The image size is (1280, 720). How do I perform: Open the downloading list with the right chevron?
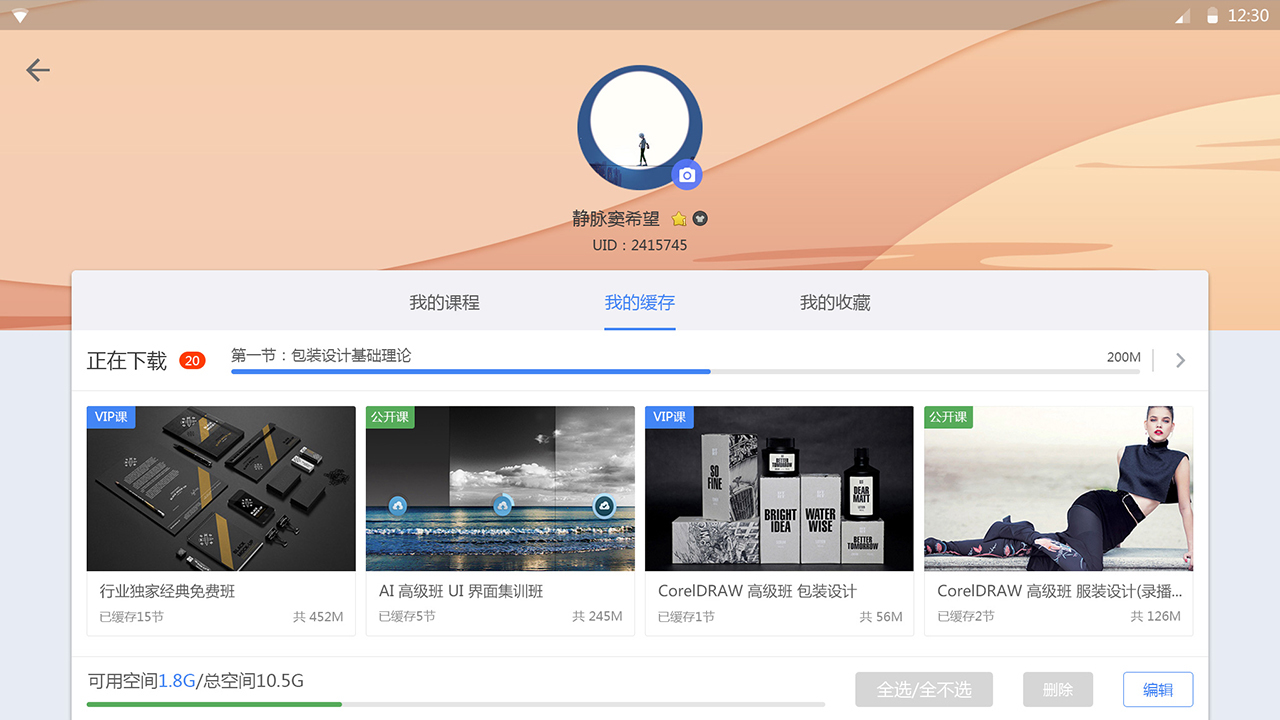tap(1181, 360)
